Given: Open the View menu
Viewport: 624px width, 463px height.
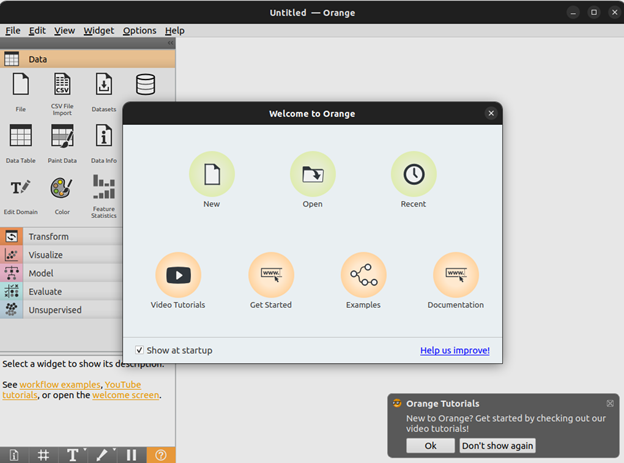Looking at the screenshot, I should (x=64, y=31).
